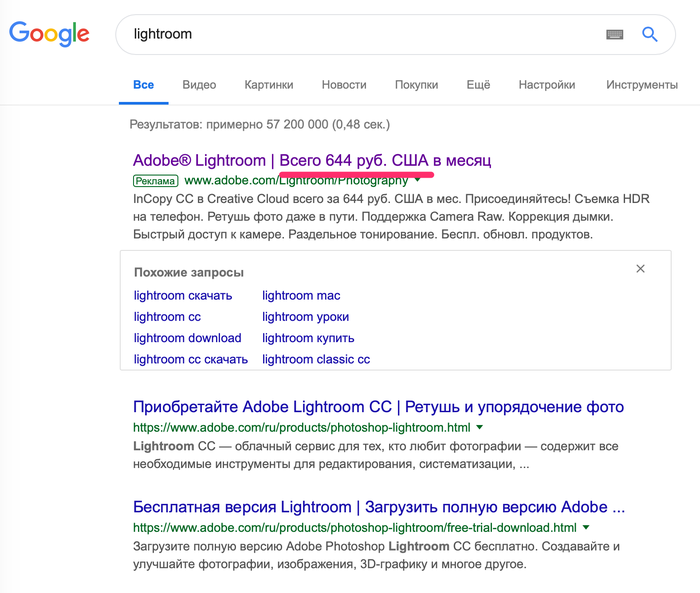Image resolution: width=700 pixels, height=593 pixels.
Task: Select related query lightroom скачать
Action: pos(183,296)
